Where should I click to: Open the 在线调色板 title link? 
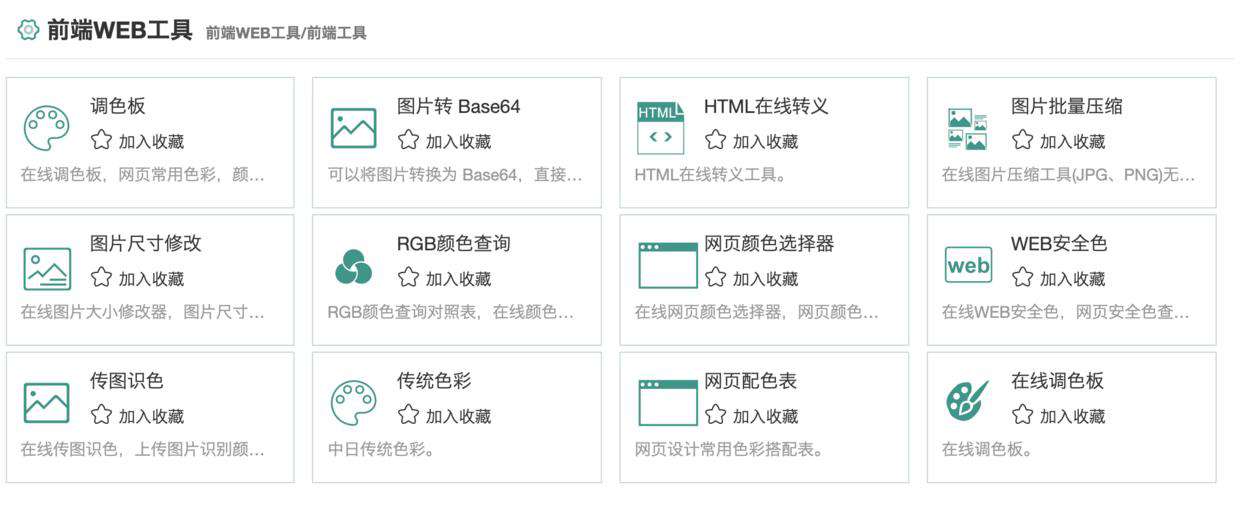1057,381
